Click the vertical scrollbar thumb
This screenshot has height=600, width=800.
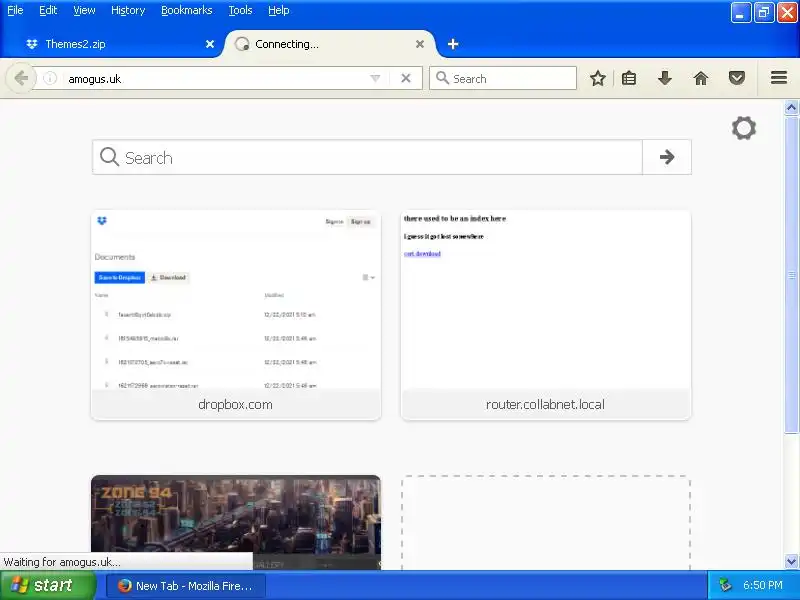pos(791,274)
